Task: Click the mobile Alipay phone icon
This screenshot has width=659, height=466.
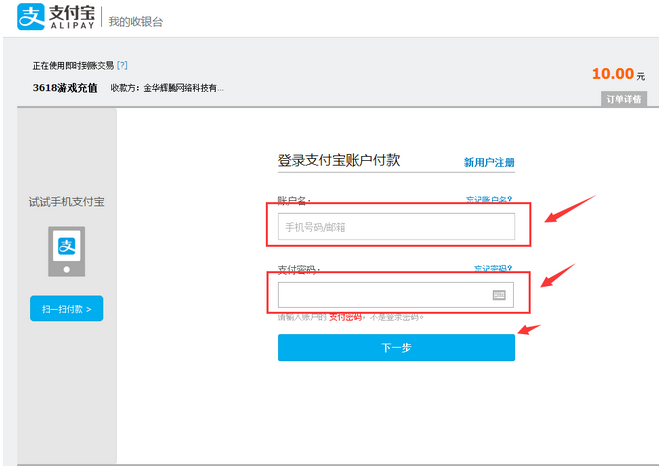Action: [x=66, y=251]
